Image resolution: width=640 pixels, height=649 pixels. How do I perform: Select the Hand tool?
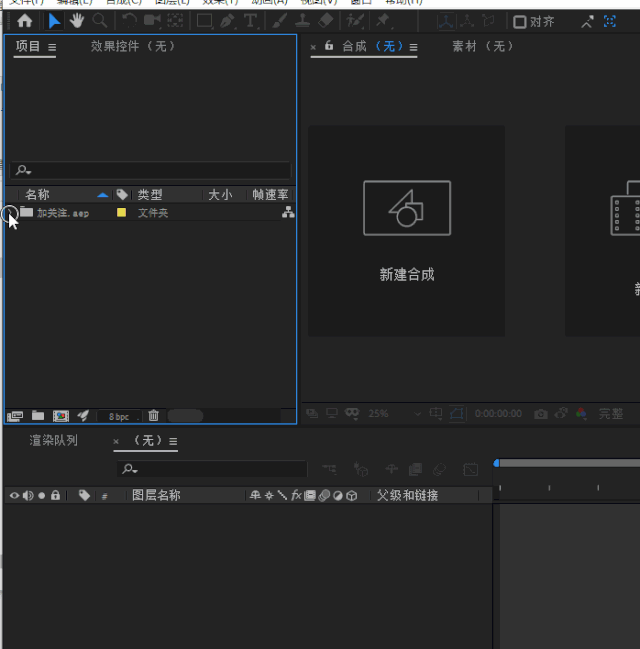pos(77,21)
